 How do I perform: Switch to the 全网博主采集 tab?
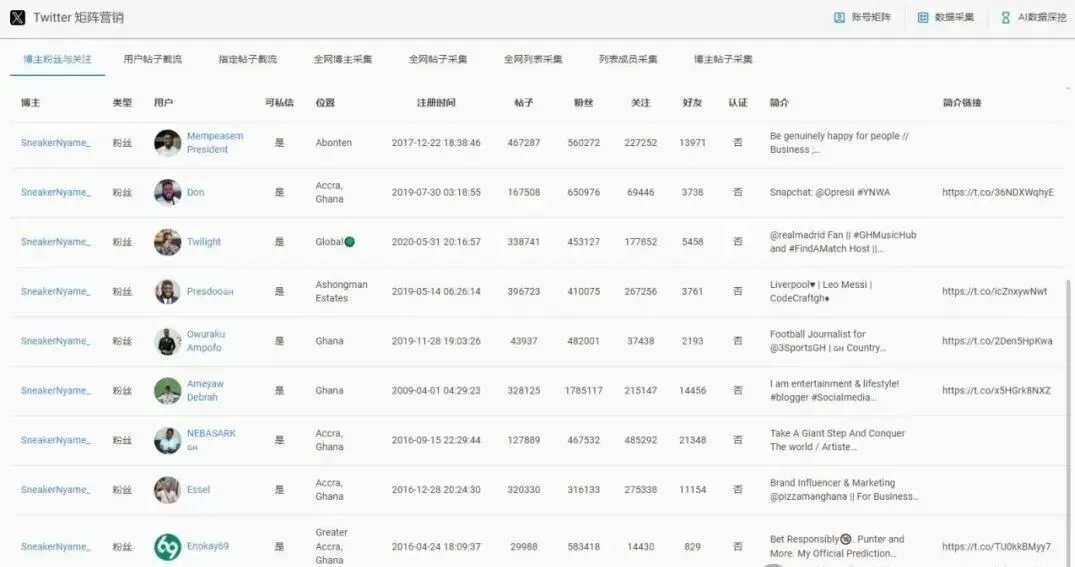pos(343,59)
